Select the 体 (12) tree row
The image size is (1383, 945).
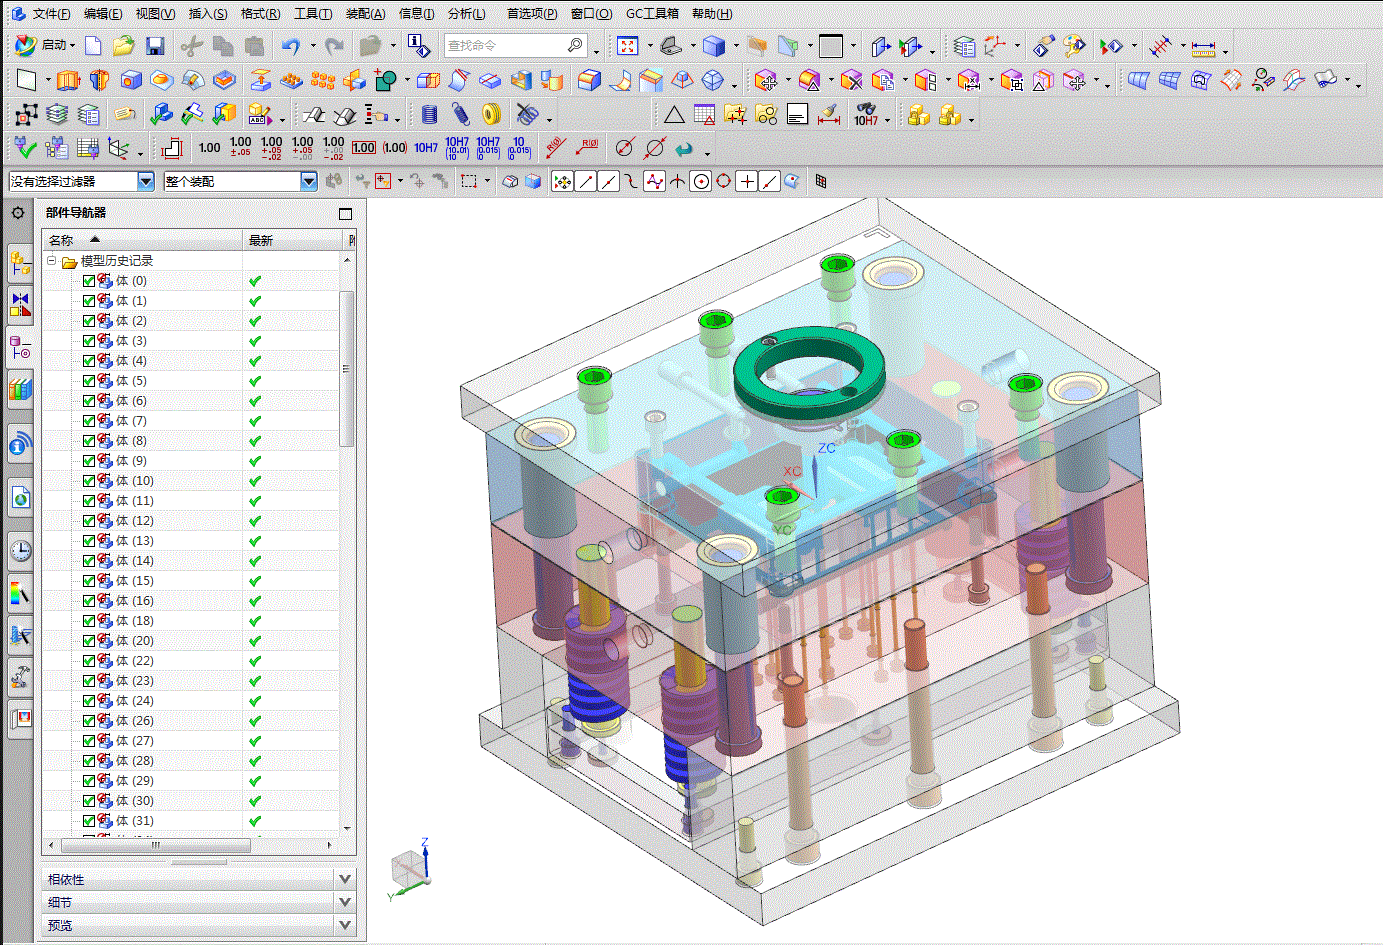190,521
